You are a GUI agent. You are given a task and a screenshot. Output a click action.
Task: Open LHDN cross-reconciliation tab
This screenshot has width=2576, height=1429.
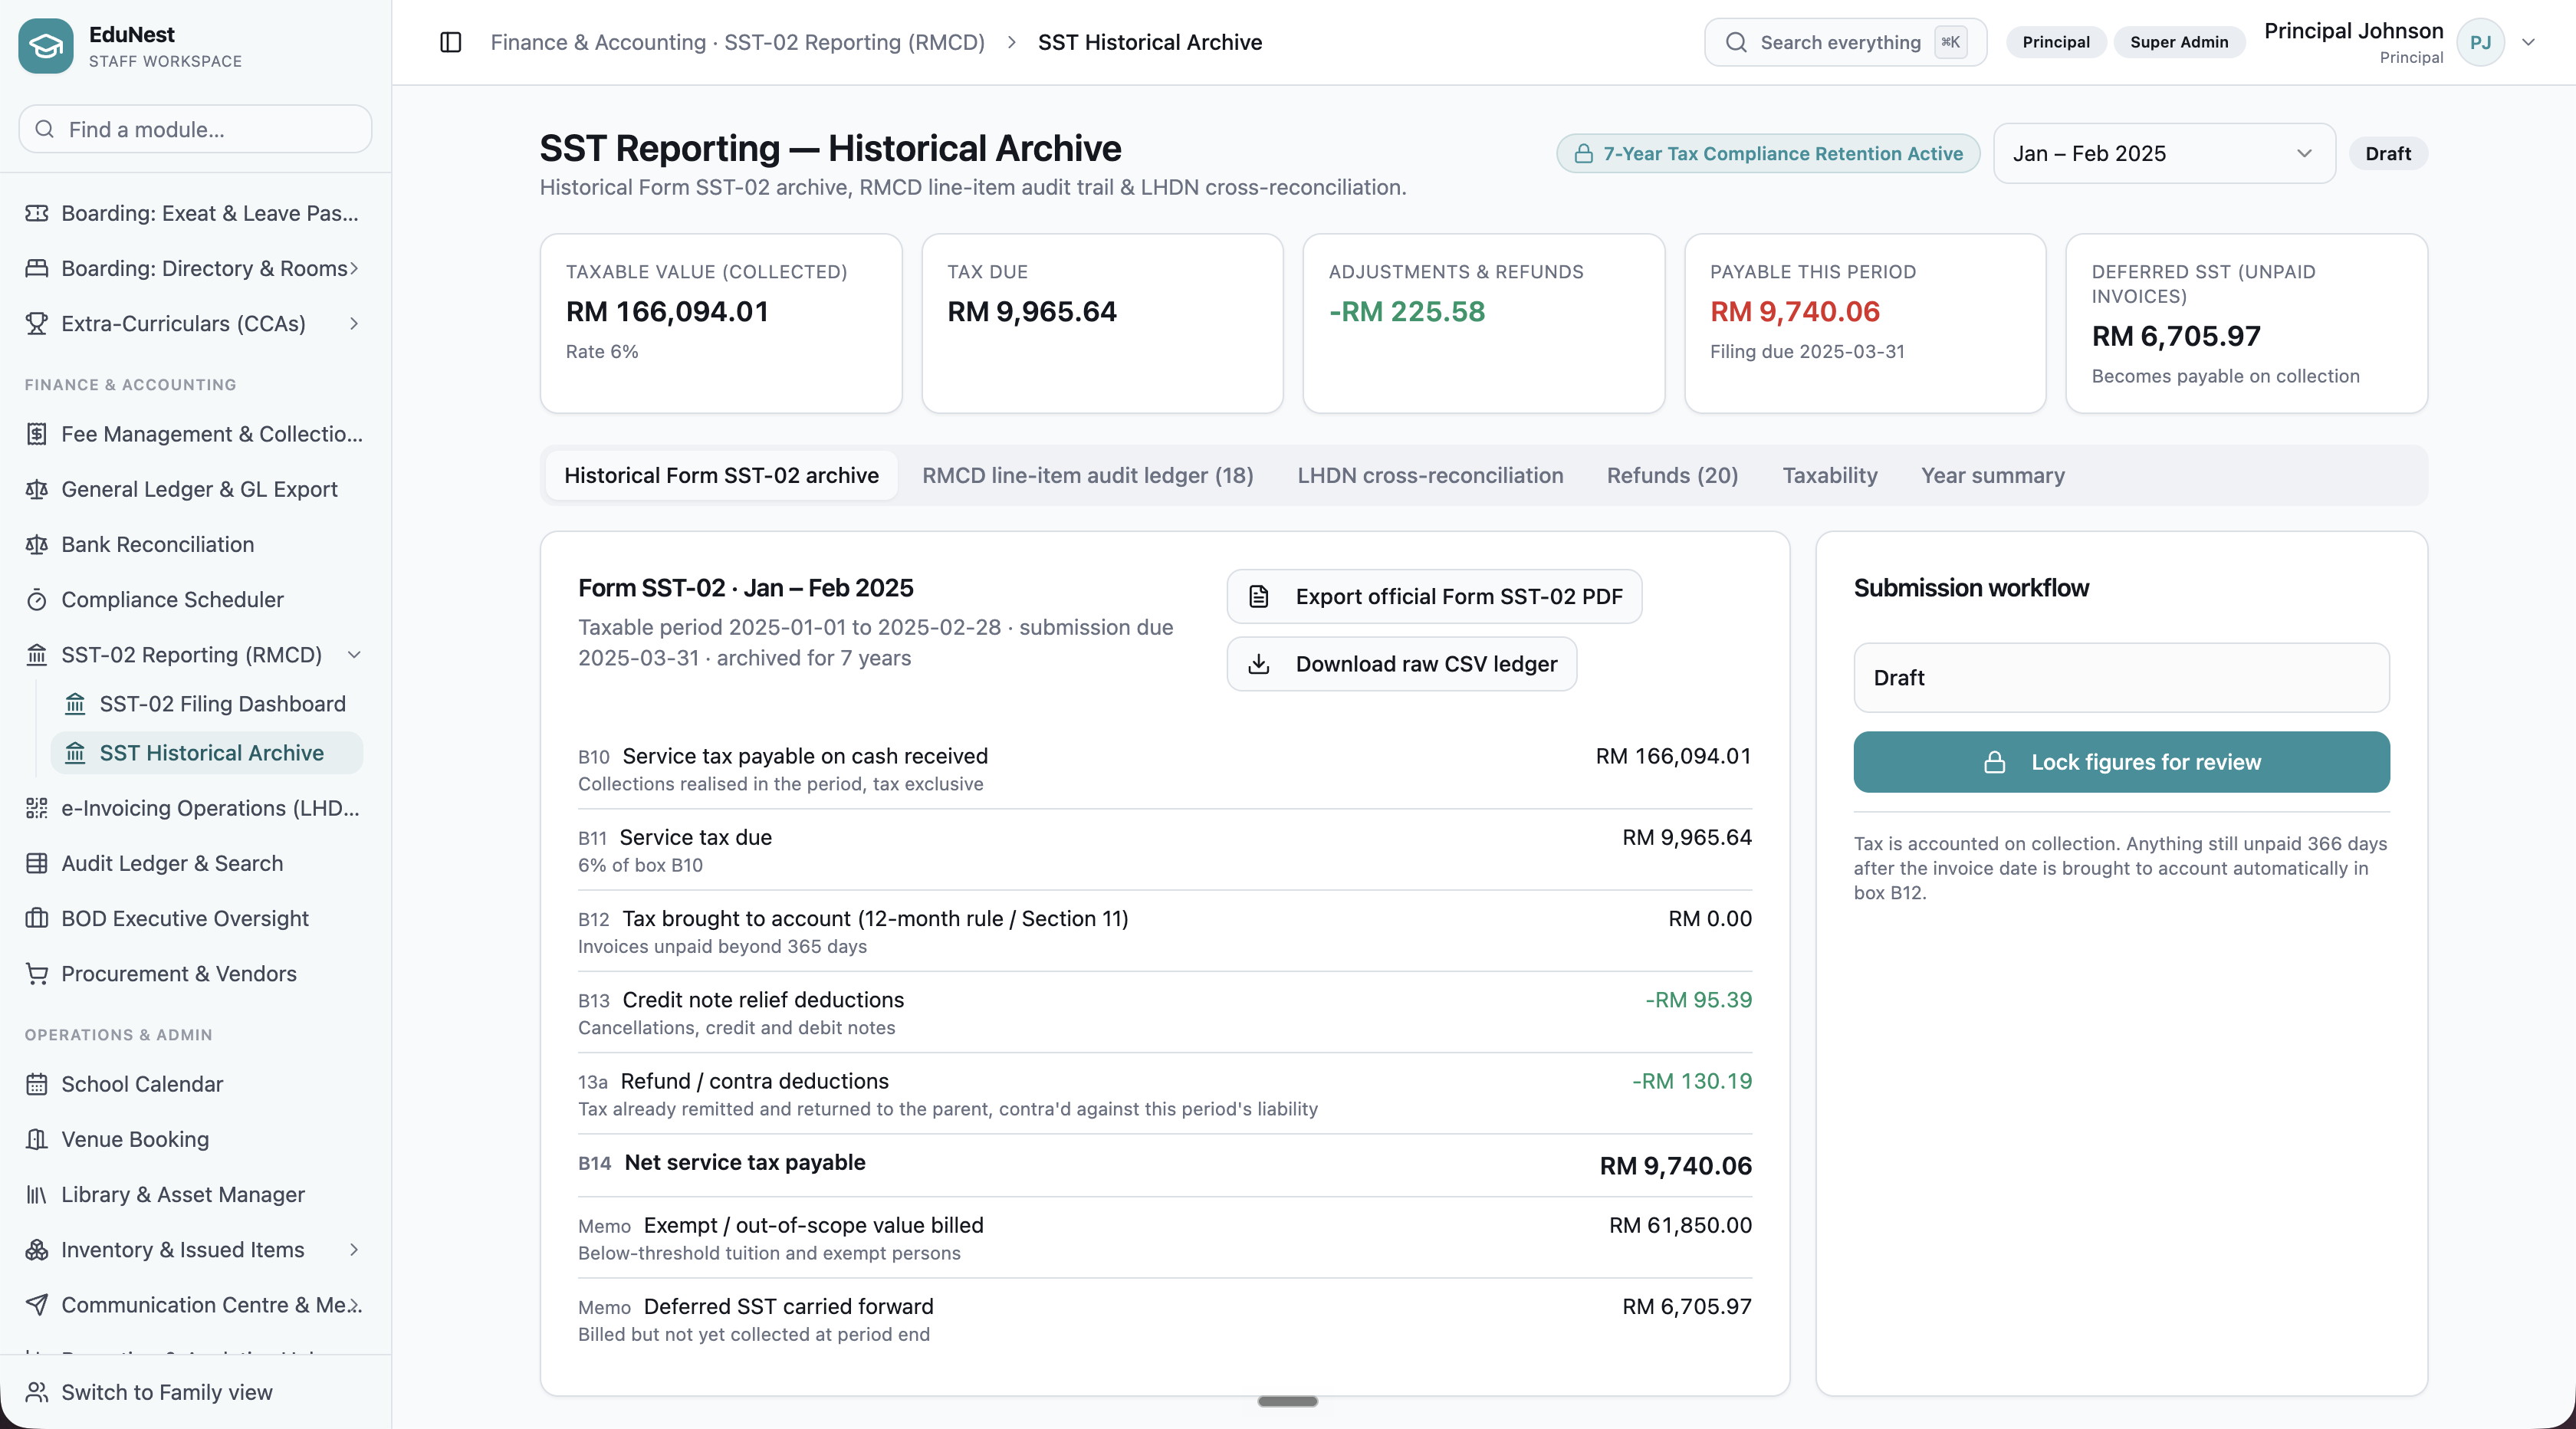click(x=1430, y=475)
